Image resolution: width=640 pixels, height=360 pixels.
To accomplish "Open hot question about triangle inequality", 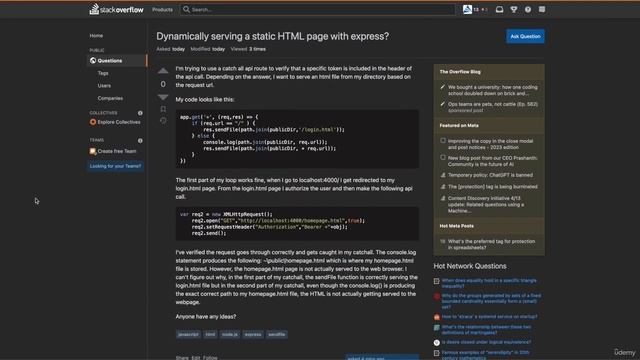I will click(489, 283).
